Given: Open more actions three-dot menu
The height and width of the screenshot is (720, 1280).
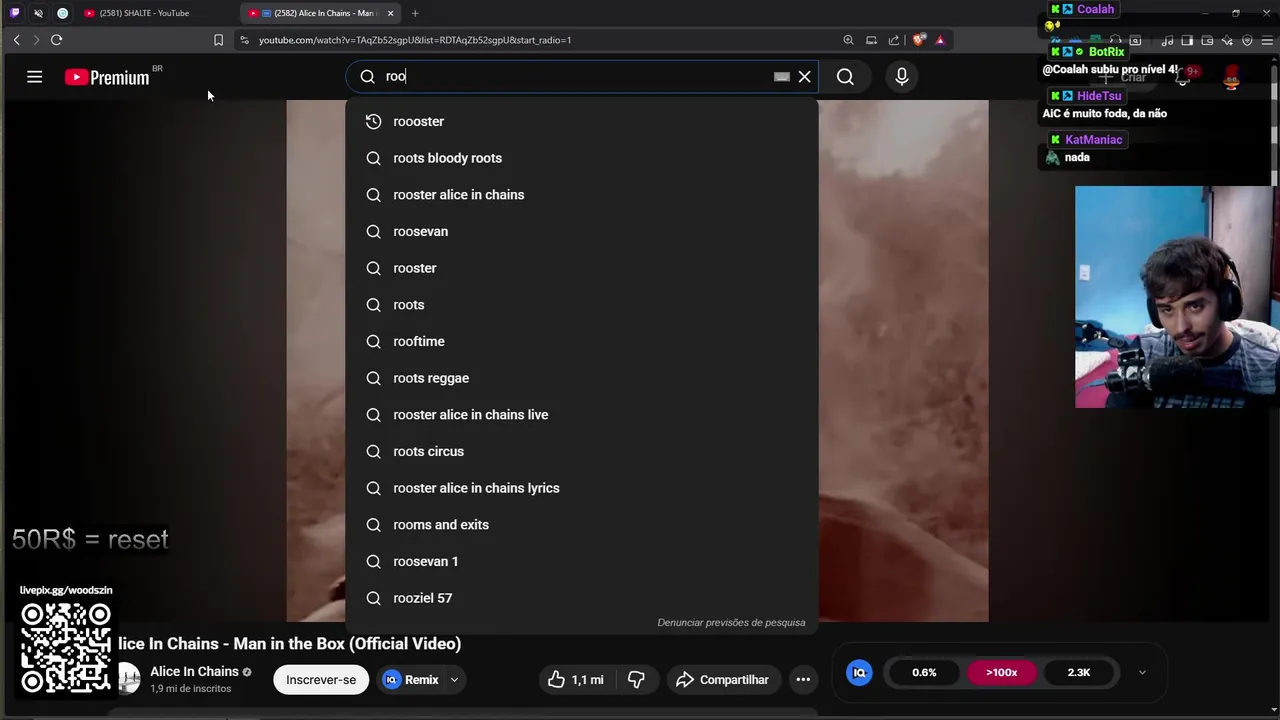Looking at the screenshot, I should [x=803, y=680].
